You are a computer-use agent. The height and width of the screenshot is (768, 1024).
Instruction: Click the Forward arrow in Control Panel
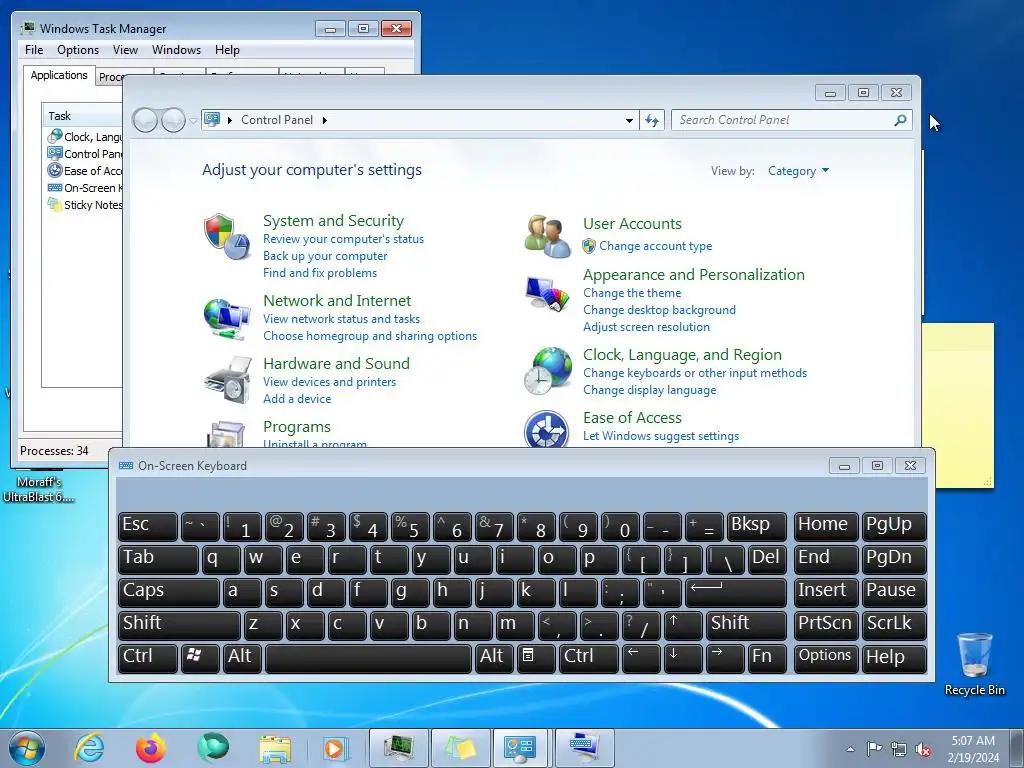click(x=173, y=120)
